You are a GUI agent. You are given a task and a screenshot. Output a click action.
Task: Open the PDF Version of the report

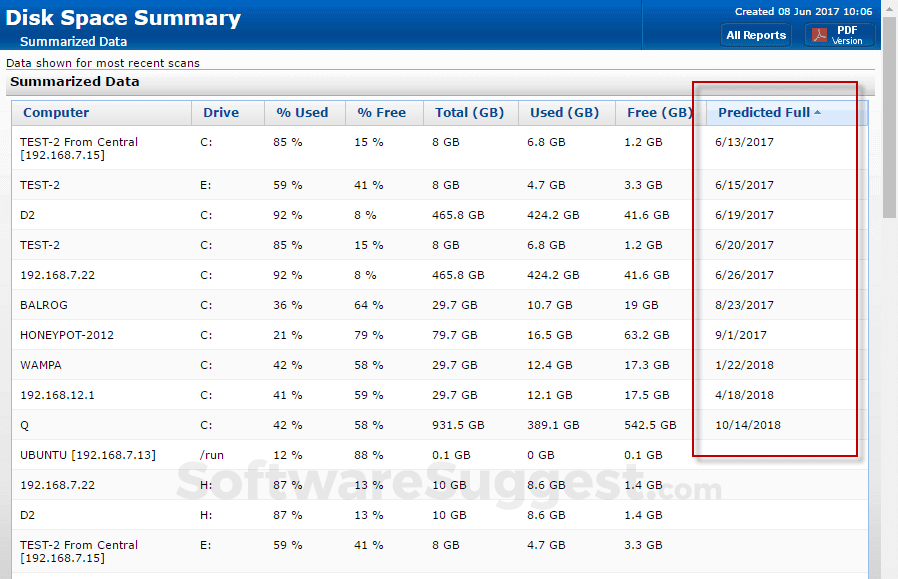click(x=846, y=34)
